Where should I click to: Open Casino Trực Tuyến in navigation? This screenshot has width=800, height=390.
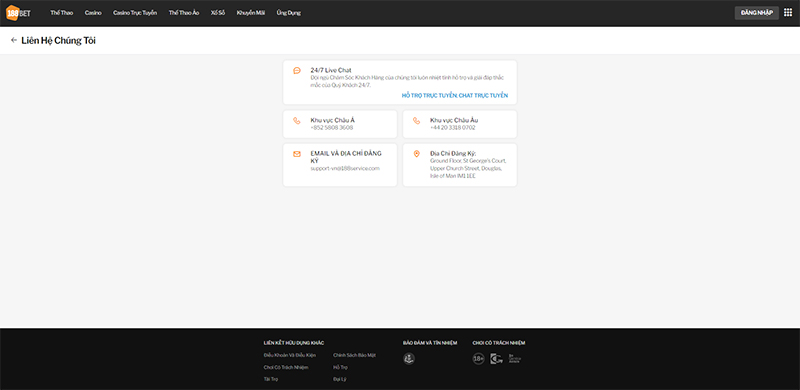[135, 13]
